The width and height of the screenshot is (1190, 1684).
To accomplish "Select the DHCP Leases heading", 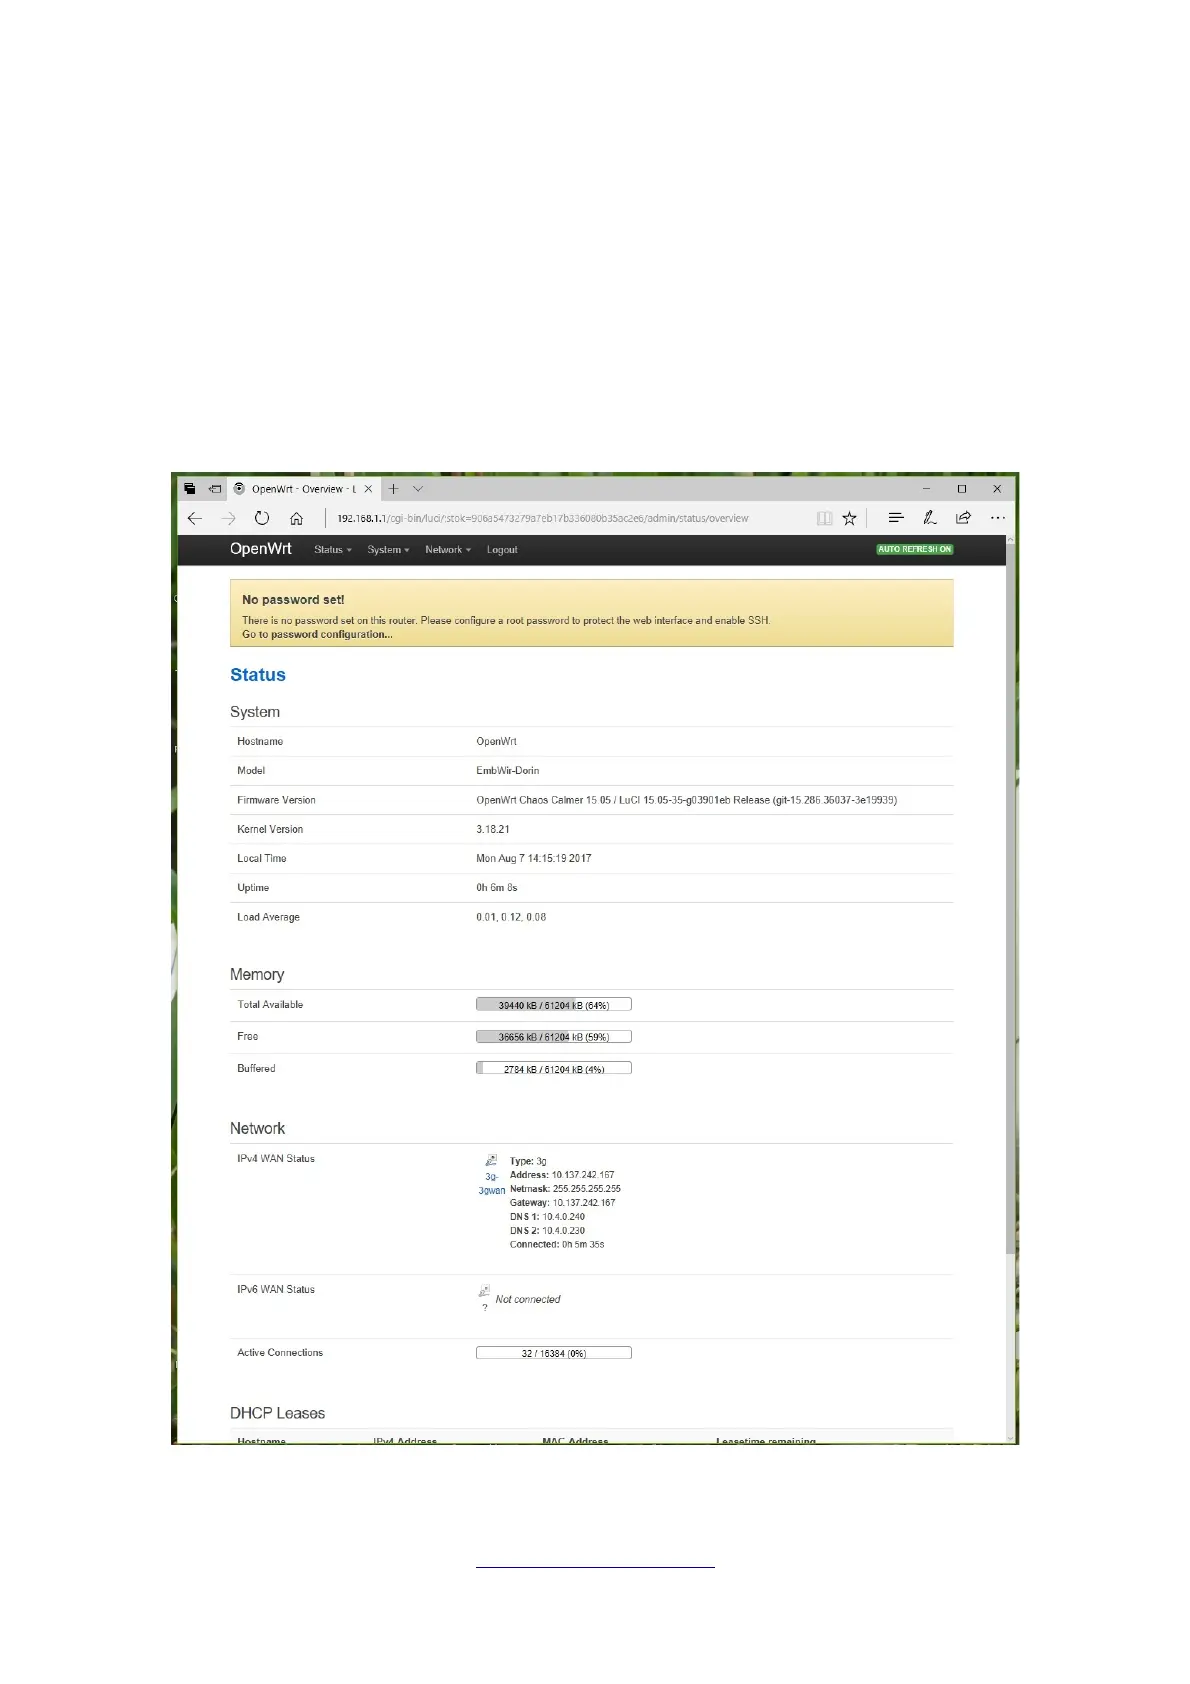I will click(278, 1413).
